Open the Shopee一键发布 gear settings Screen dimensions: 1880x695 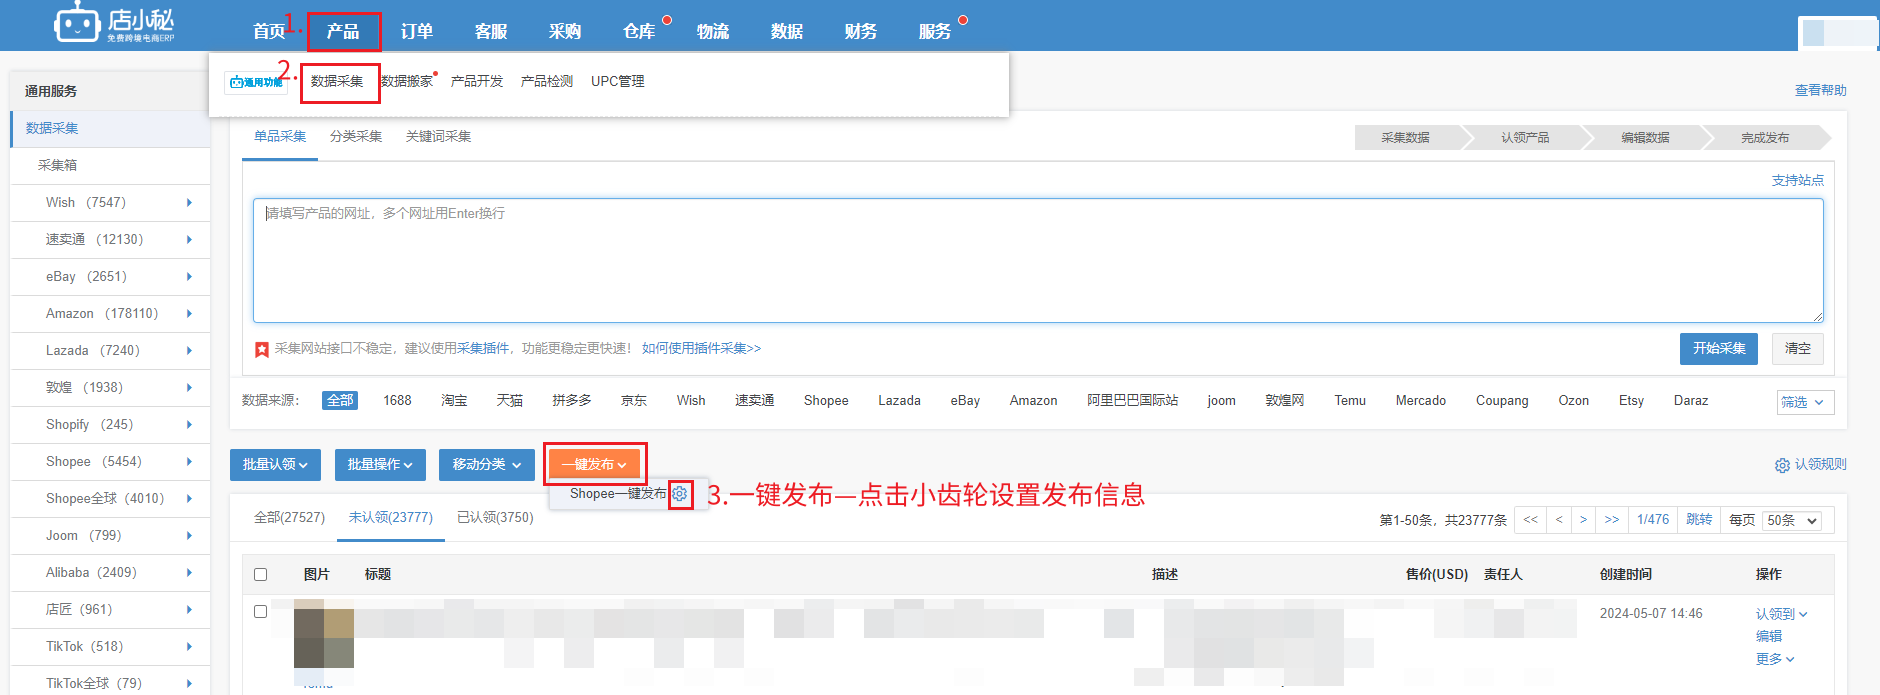pos(680,494)
